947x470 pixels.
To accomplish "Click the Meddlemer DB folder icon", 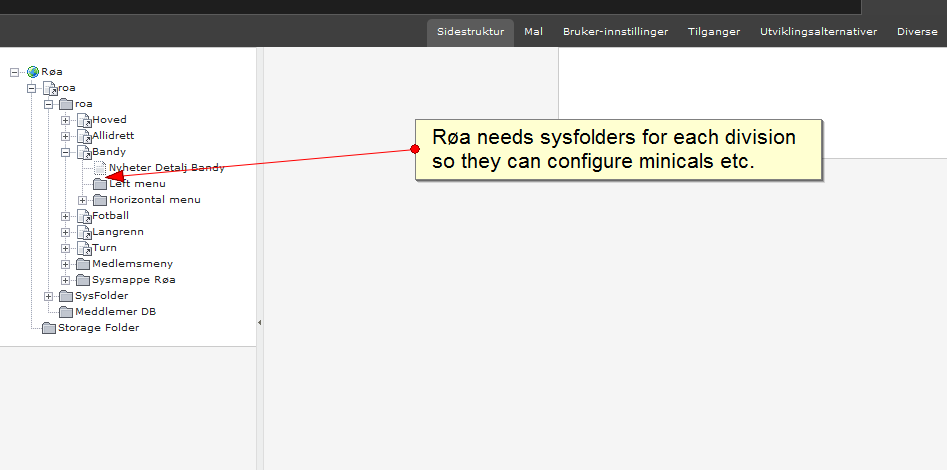I will 66,312.
